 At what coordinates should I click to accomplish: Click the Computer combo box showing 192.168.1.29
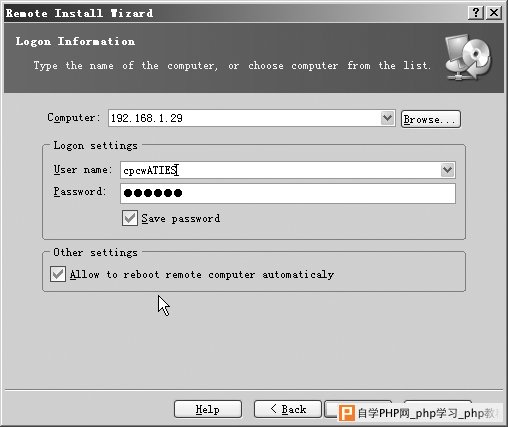click(x=252, y=118)
